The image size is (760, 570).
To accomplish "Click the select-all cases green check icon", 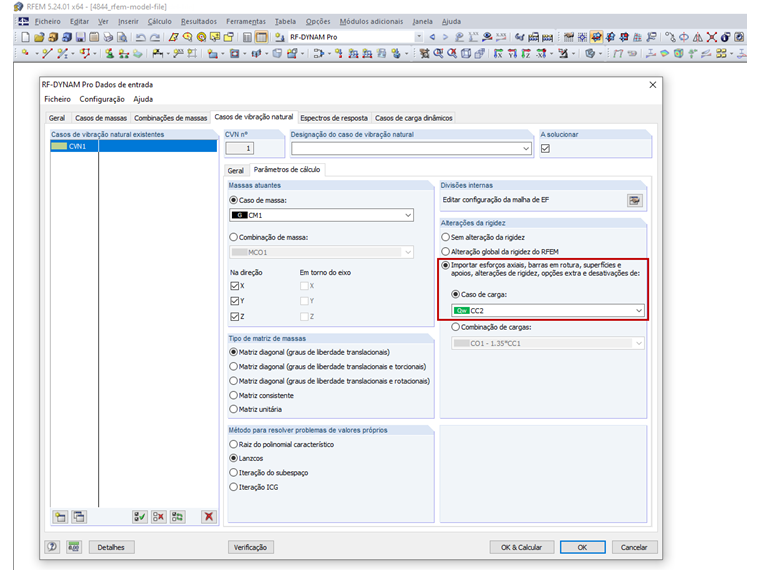I will tap(140, 517).
